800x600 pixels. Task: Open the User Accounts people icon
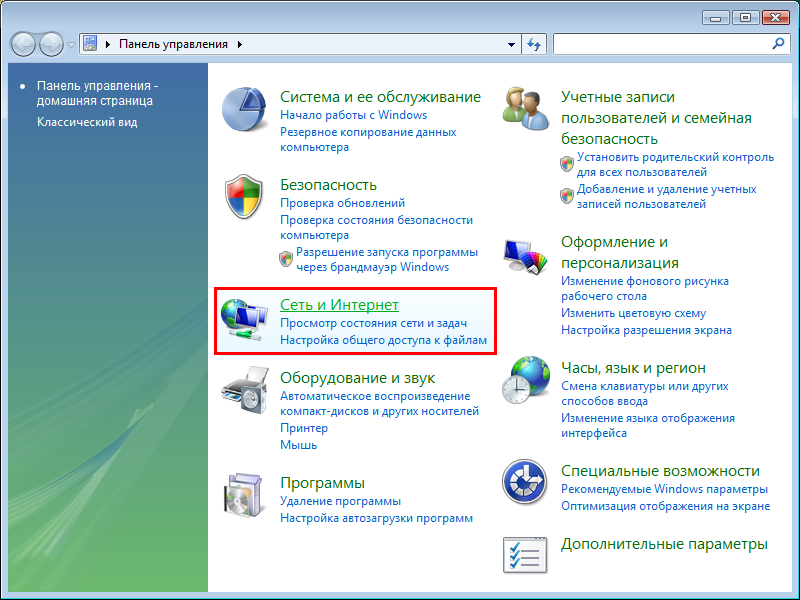pos(526,109)
